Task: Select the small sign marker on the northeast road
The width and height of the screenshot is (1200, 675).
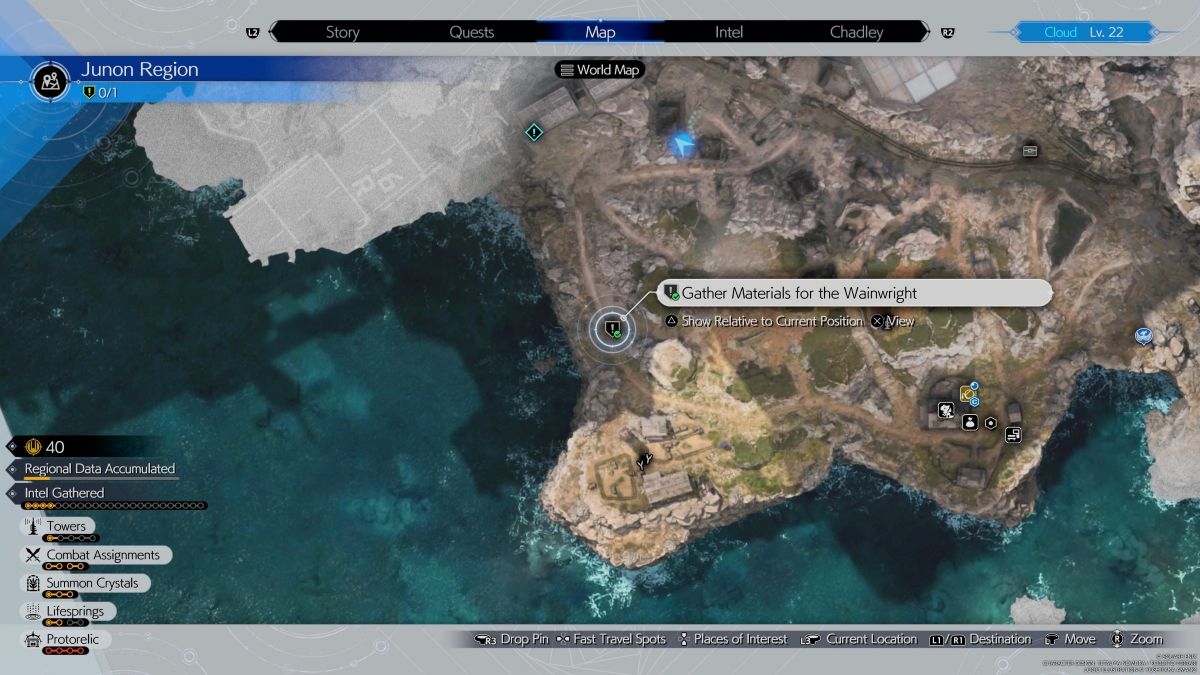Action: [x=1030, y=151]
